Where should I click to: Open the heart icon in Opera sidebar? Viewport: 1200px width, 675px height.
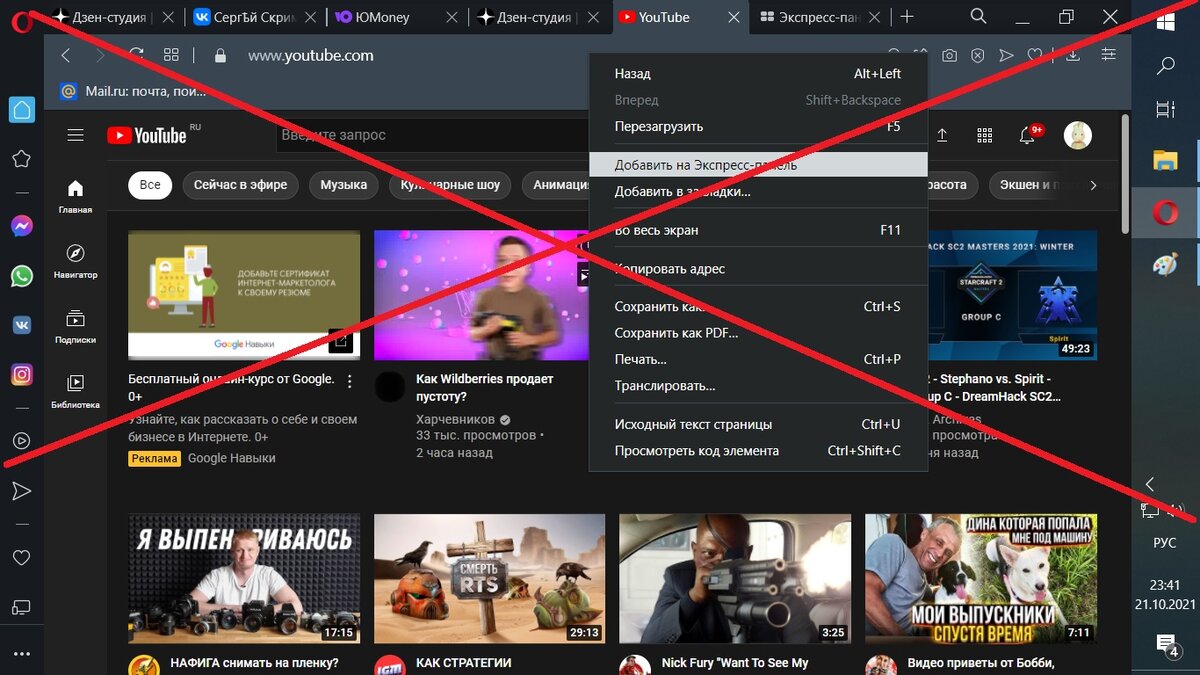click(21, 558)
